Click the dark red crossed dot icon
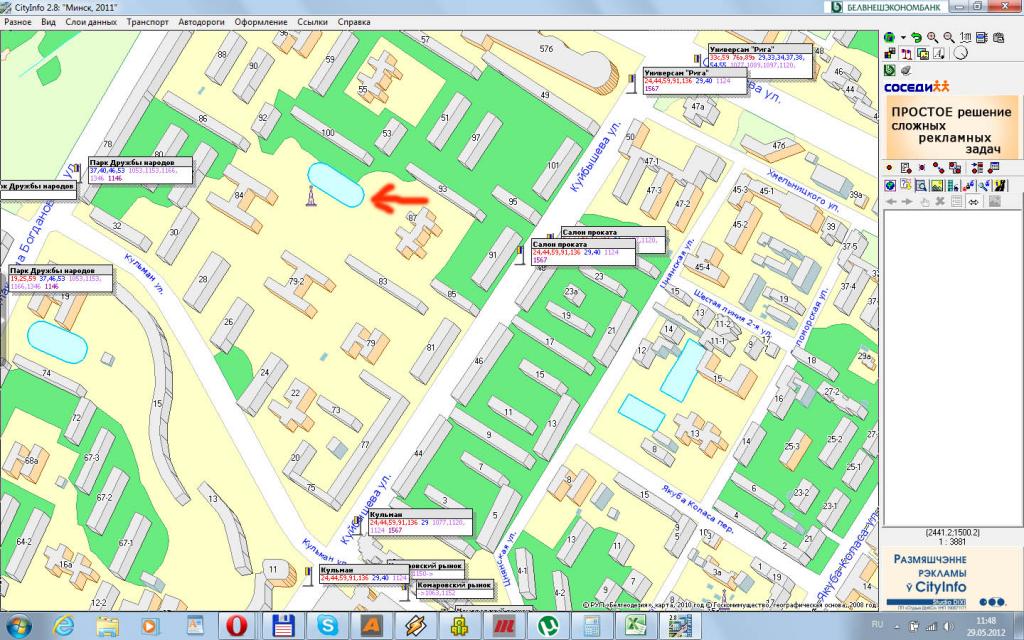 pyautogui.click(x=922, y=167)
